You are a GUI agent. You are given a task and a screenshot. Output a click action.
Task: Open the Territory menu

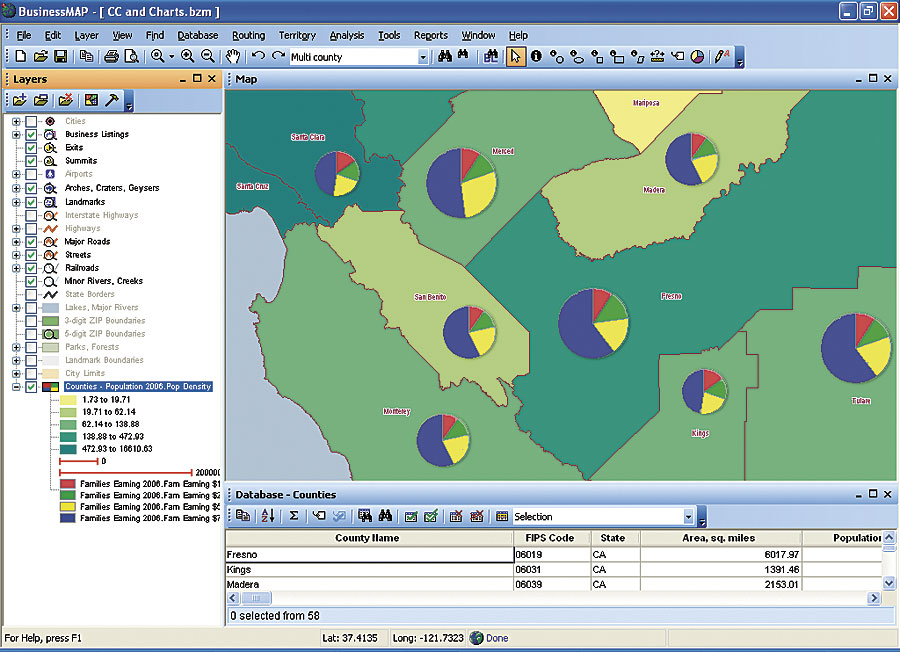297,35
